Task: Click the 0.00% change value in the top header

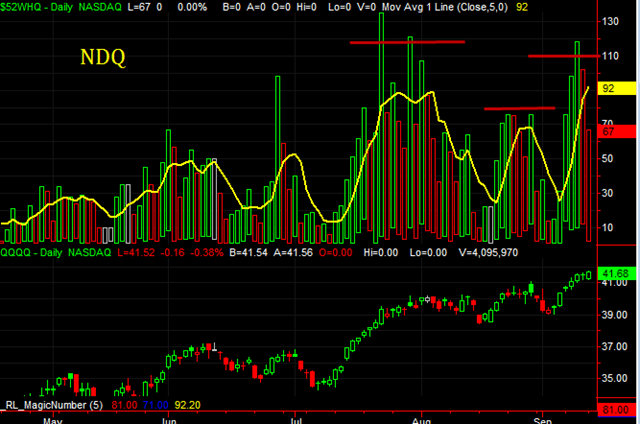Action: click(x=192, y=7)
